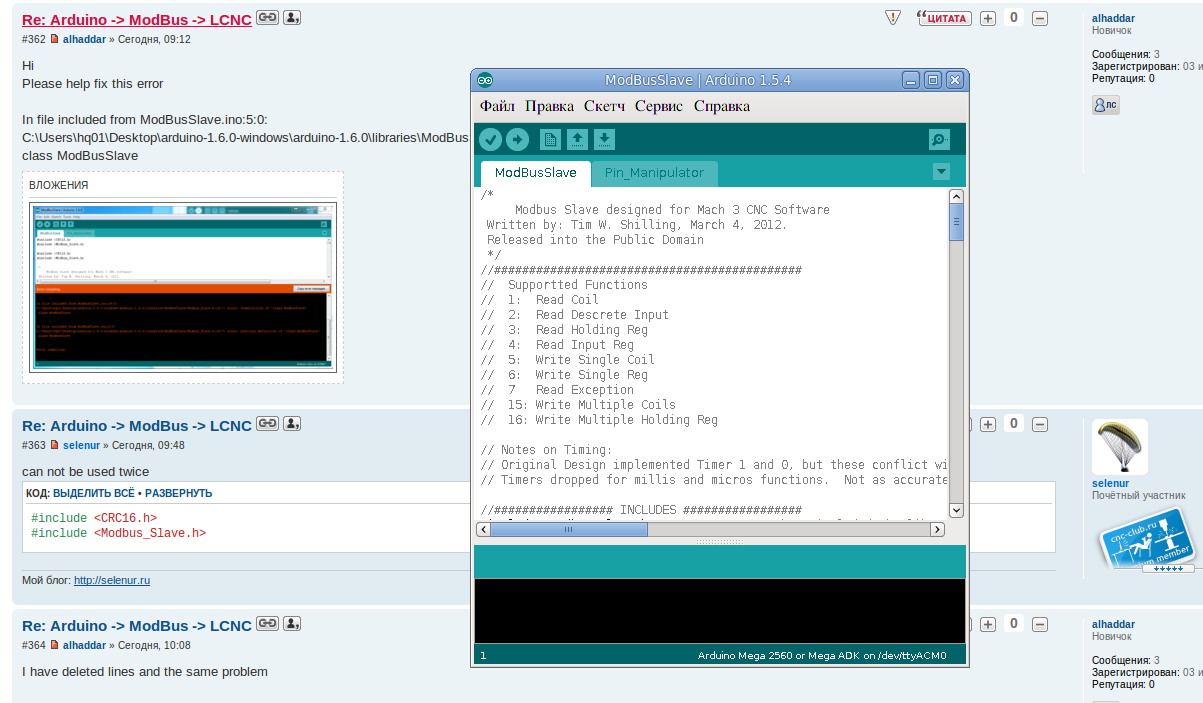Downvote post #364 with the minus icon

1040,624
